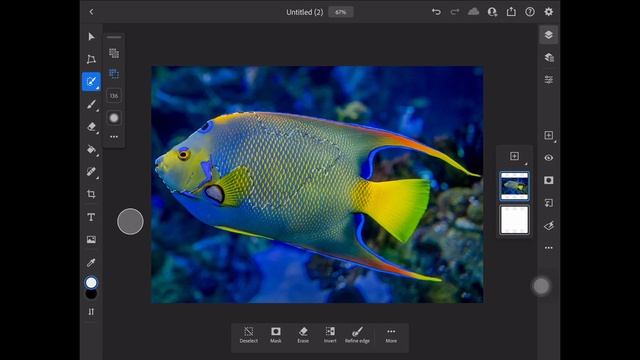
Task: Select the Paint Bucket fill tool
Action: pyautogui.click(x=91, y=149)
